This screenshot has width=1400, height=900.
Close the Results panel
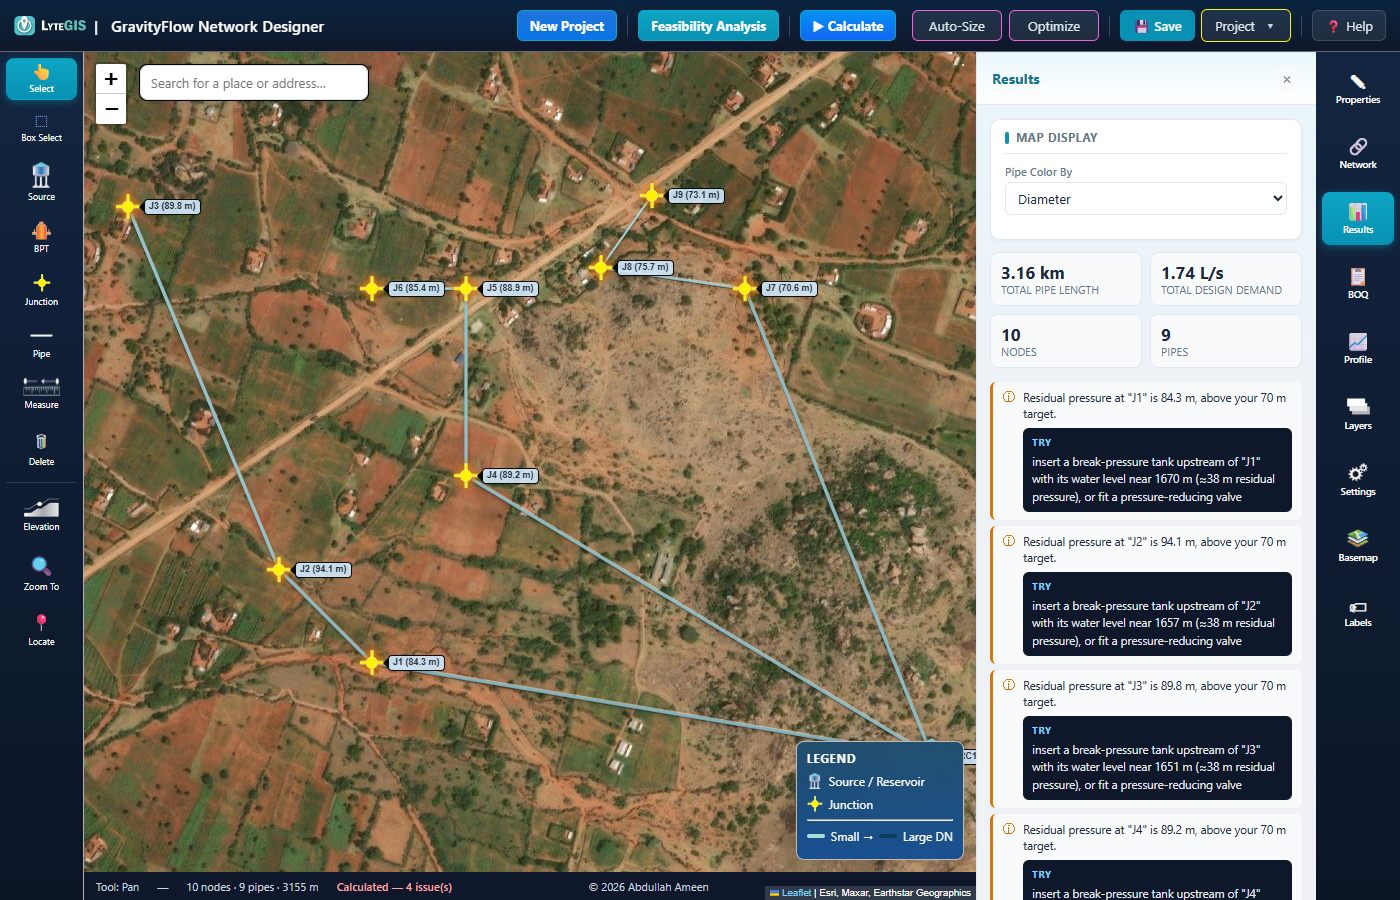point(1287,79)
